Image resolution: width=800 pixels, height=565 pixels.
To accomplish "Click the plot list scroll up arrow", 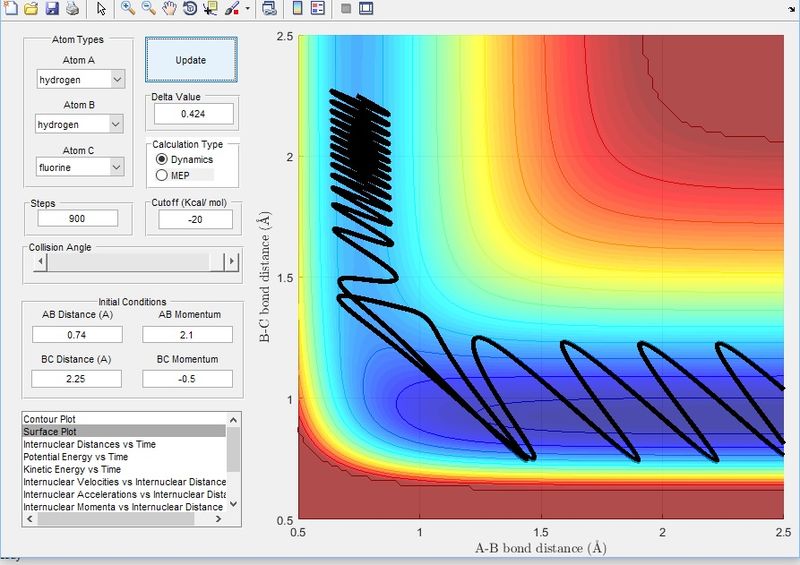I will pyautogui.click(x=233, y=420).
